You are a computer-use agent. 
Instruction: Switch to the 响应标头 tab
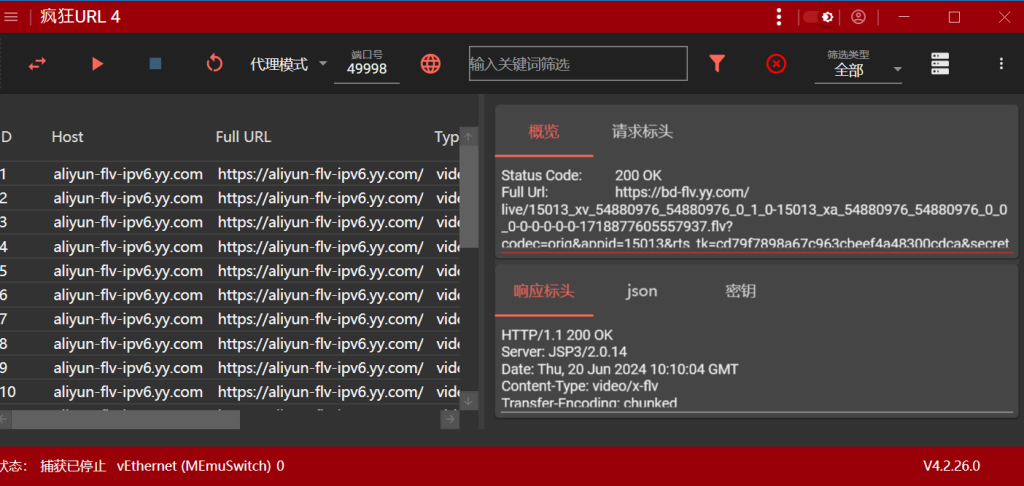544,291
